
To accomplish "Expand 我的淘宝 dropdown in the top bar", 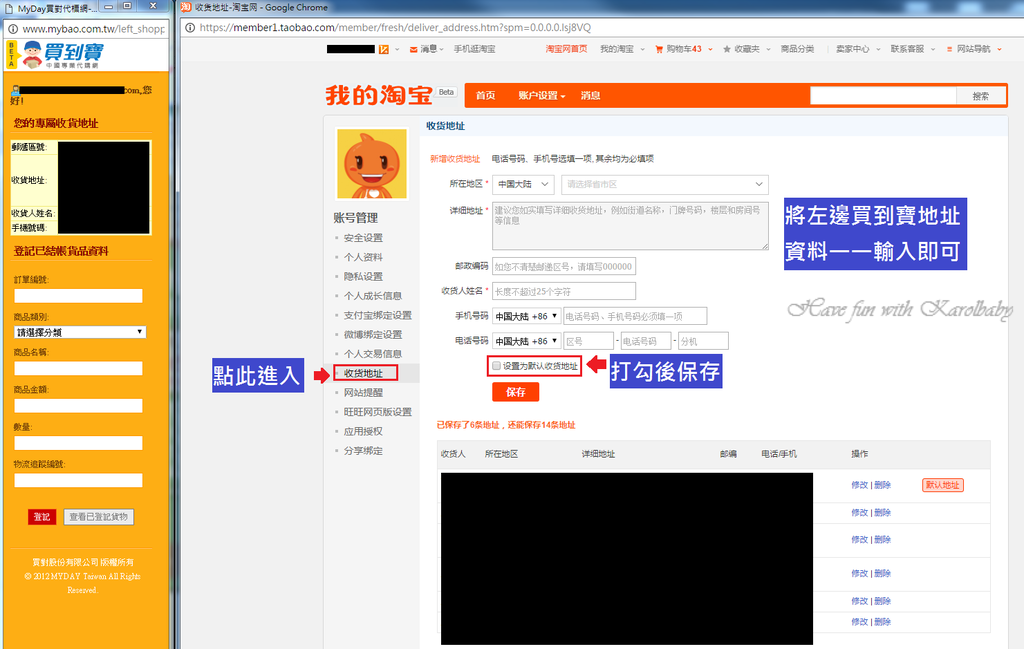I will [x=622, y=49].
